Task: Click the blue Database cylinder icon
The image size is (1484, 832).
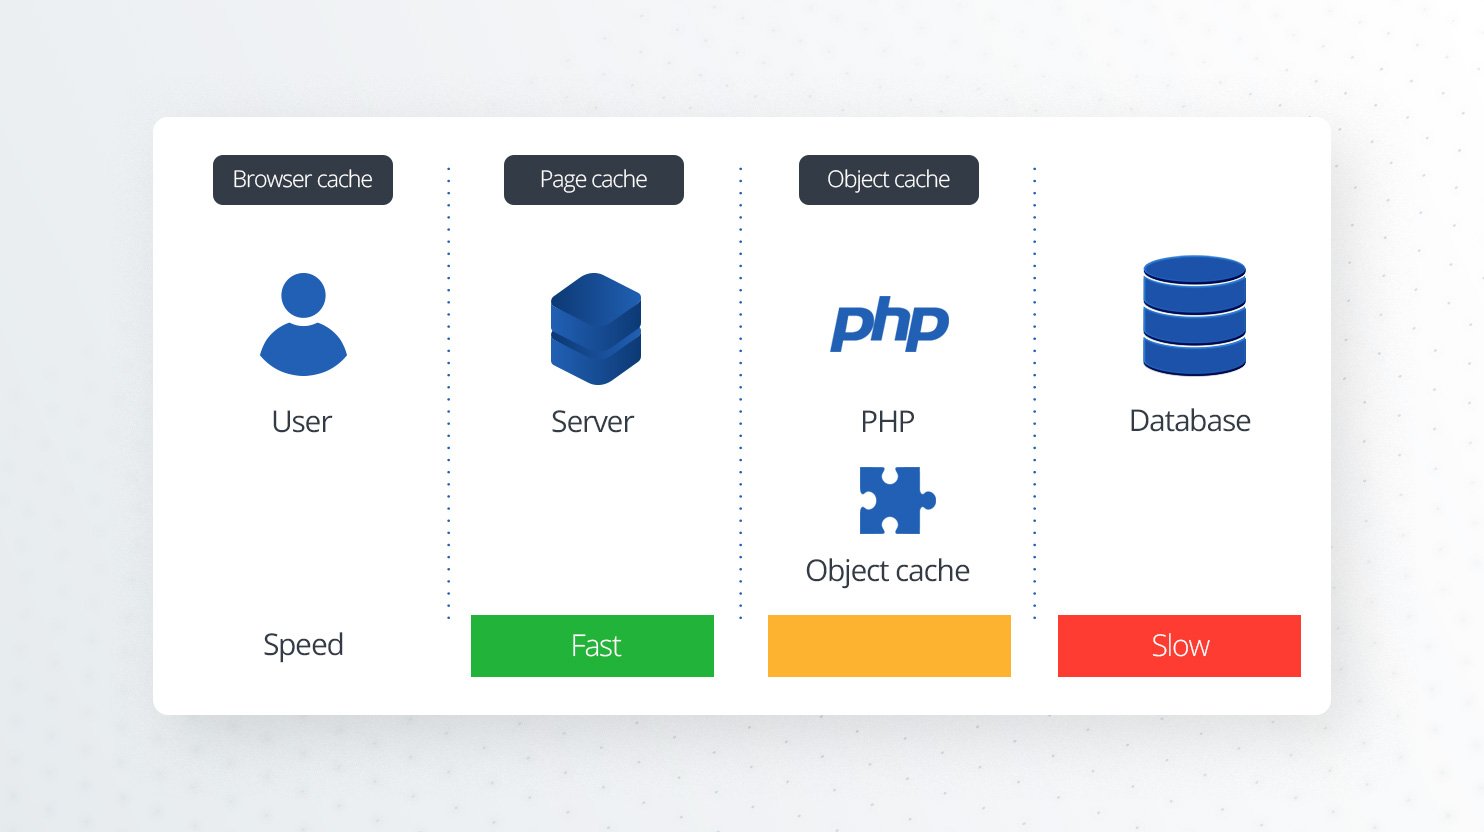Action: 1194,315
